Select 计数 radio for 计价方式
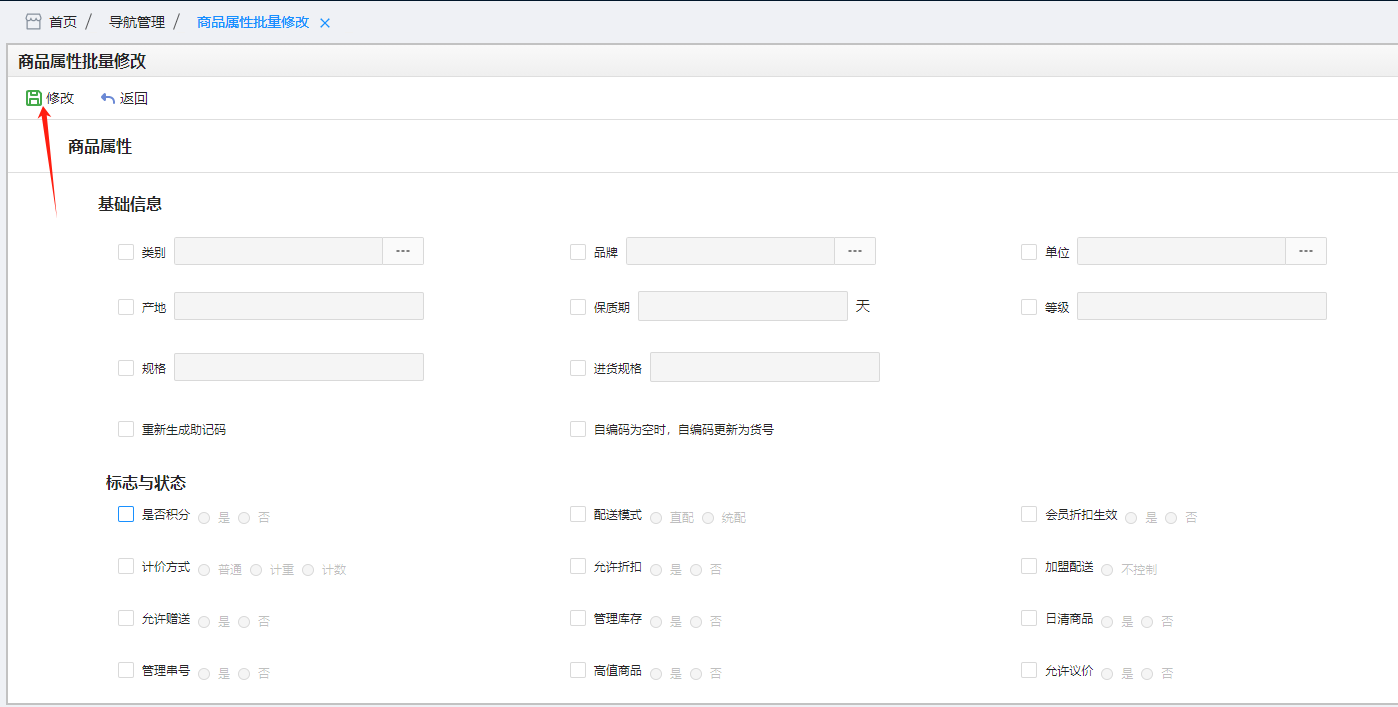 tap(308, 570)
